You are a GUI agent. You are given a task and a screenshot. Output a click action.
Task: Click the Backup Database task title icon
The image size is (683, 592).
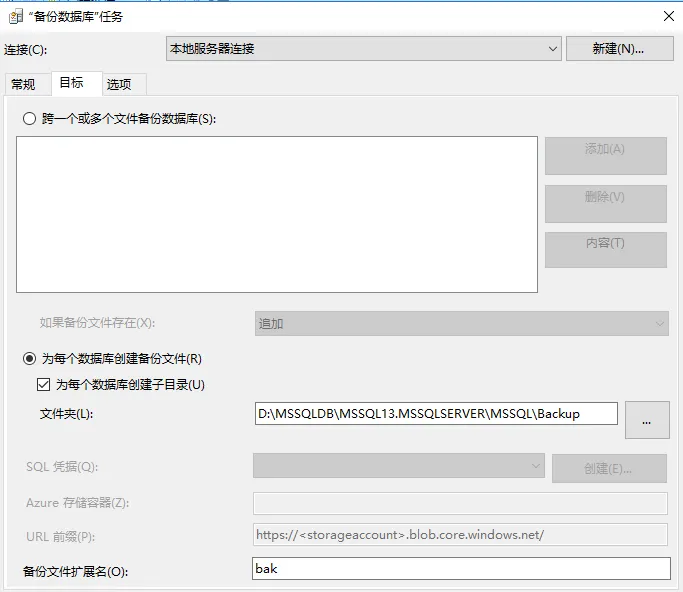click(16, 17)
